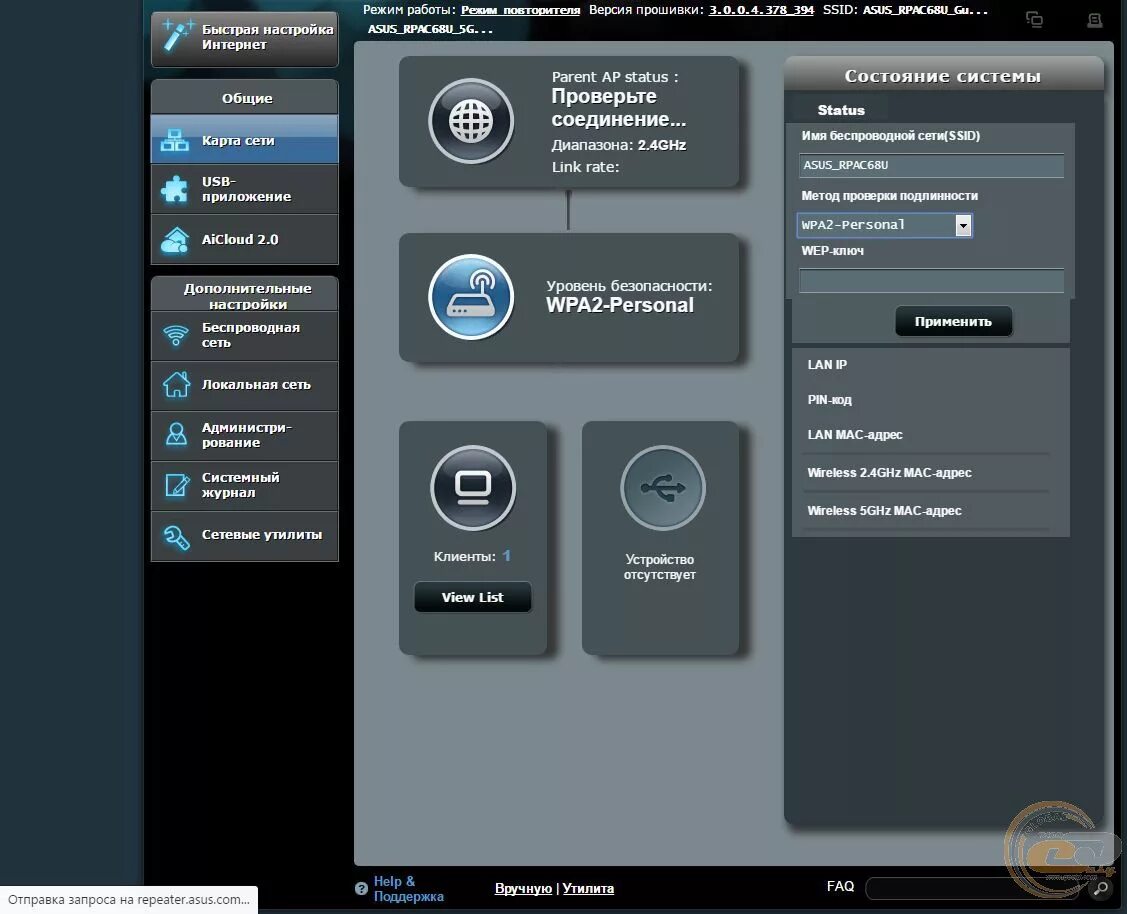Click the firmware version 3.0.0.4.378_394 link
Viewport: 1127px width, 914px height.
tap(761, 10)
